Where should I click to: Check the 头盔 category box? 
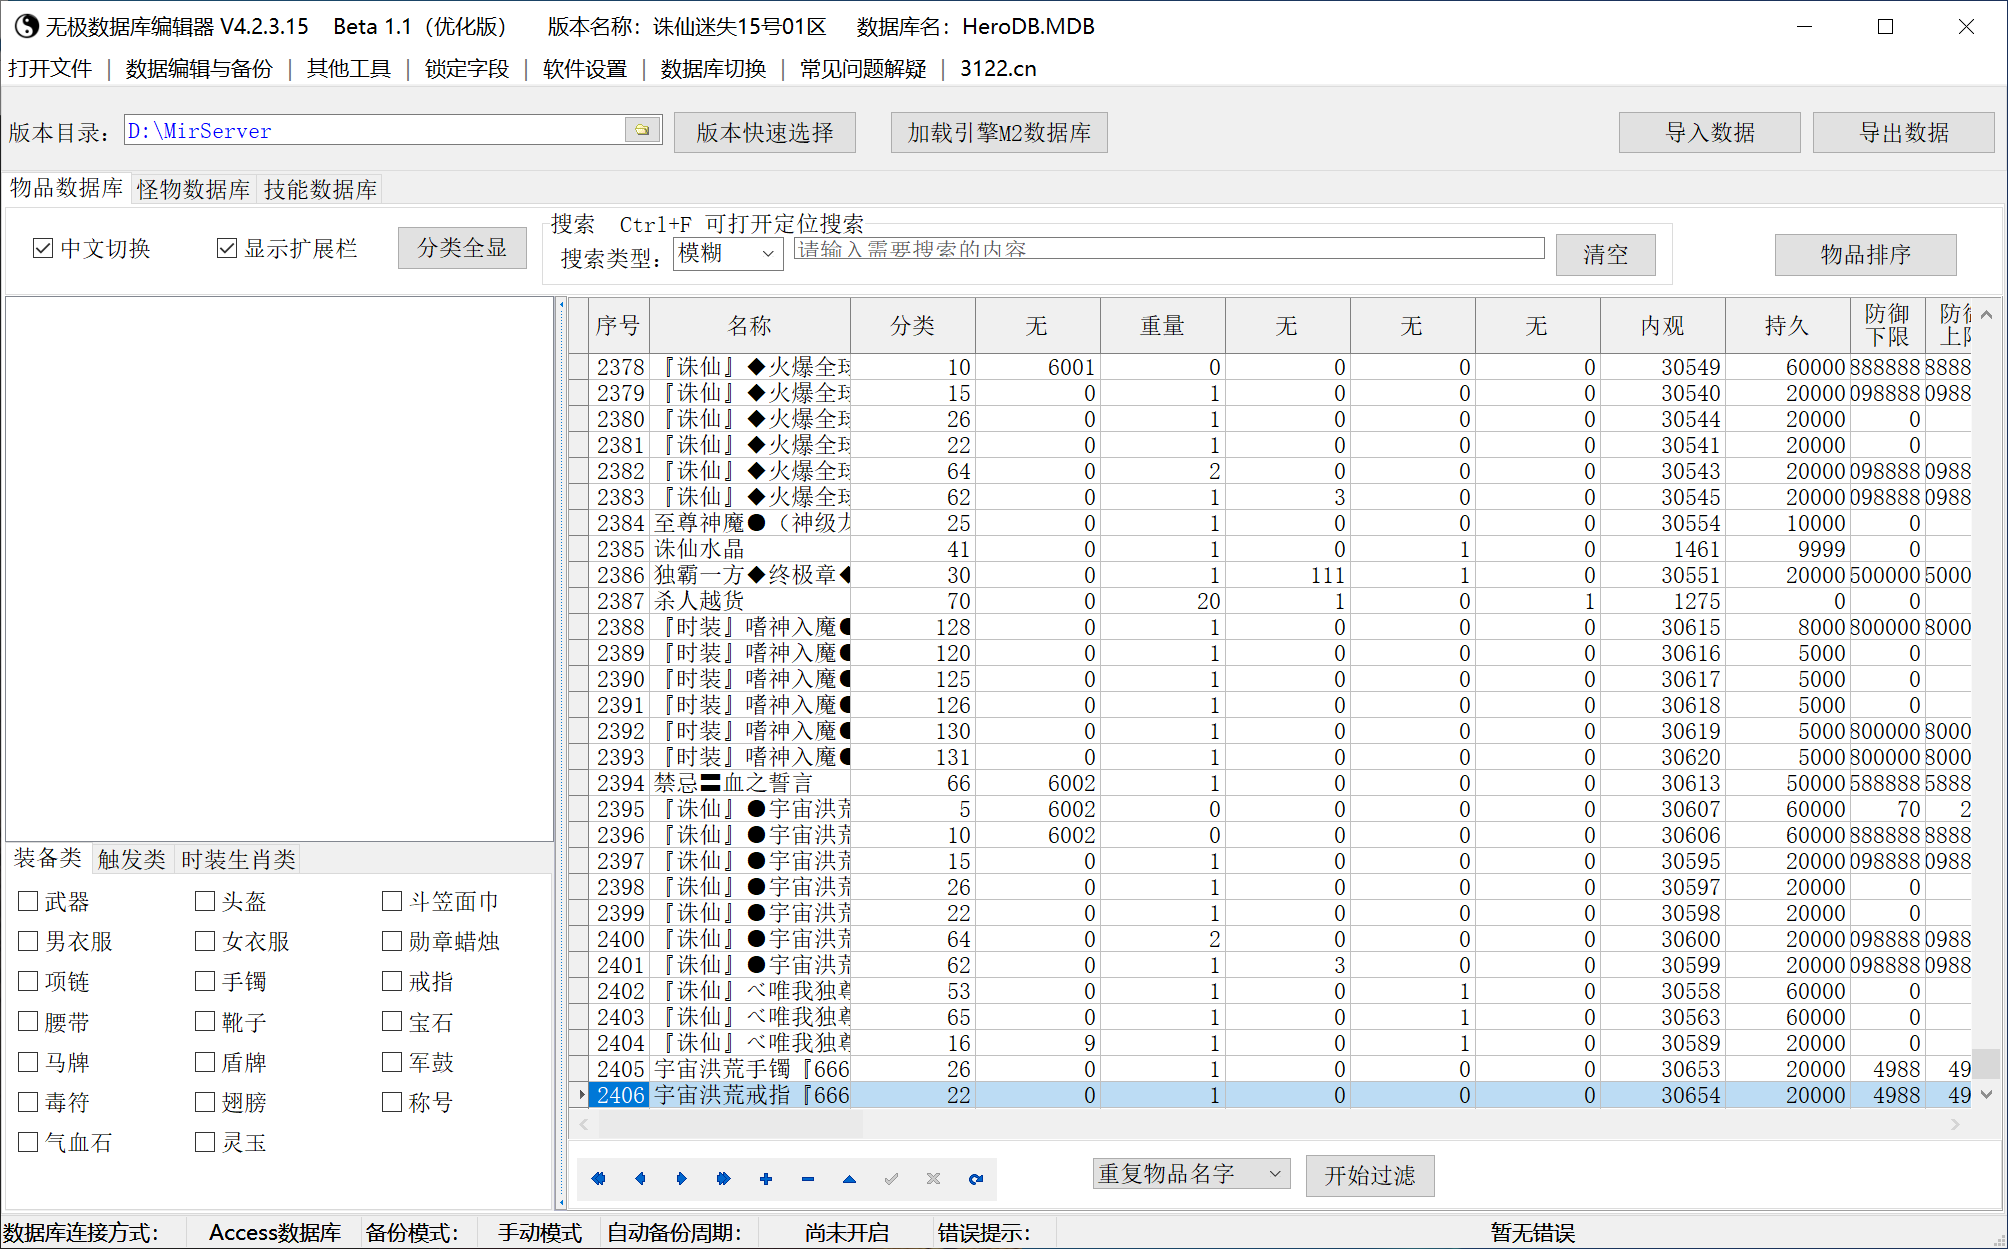(x=205, y=901)
